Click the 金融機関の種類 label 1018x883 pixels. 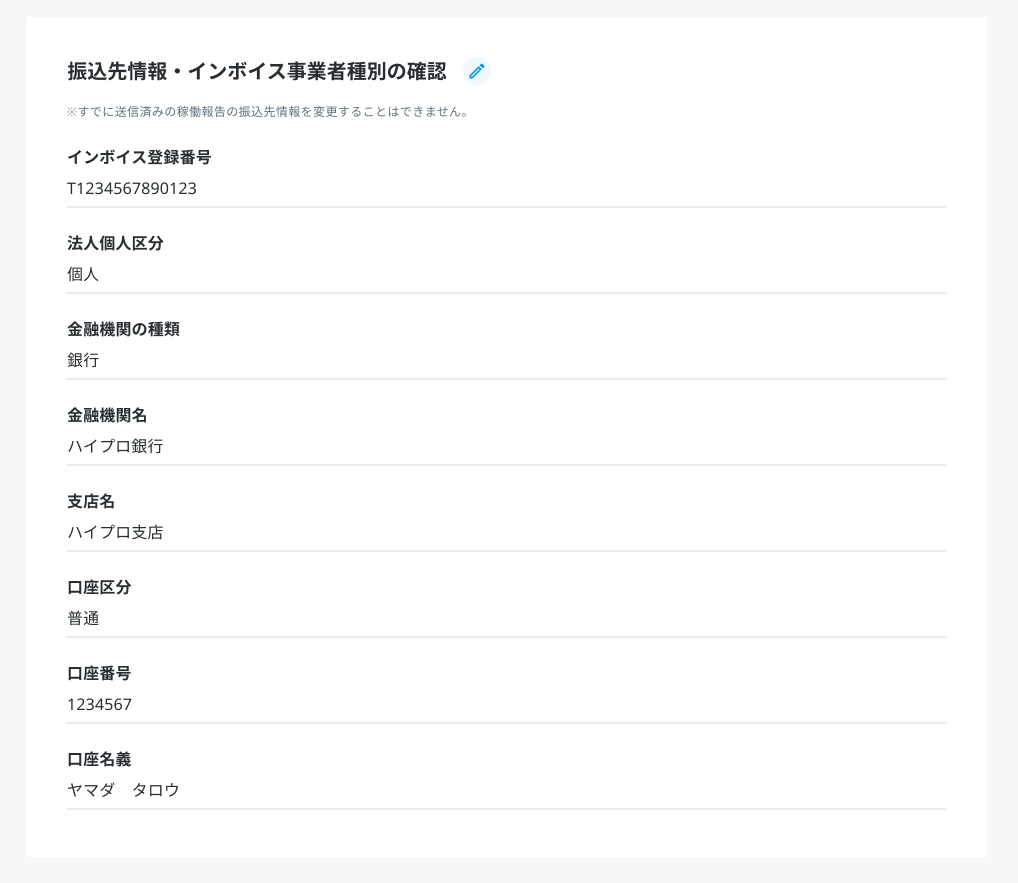pyautogui.click(x=123, y=329)
